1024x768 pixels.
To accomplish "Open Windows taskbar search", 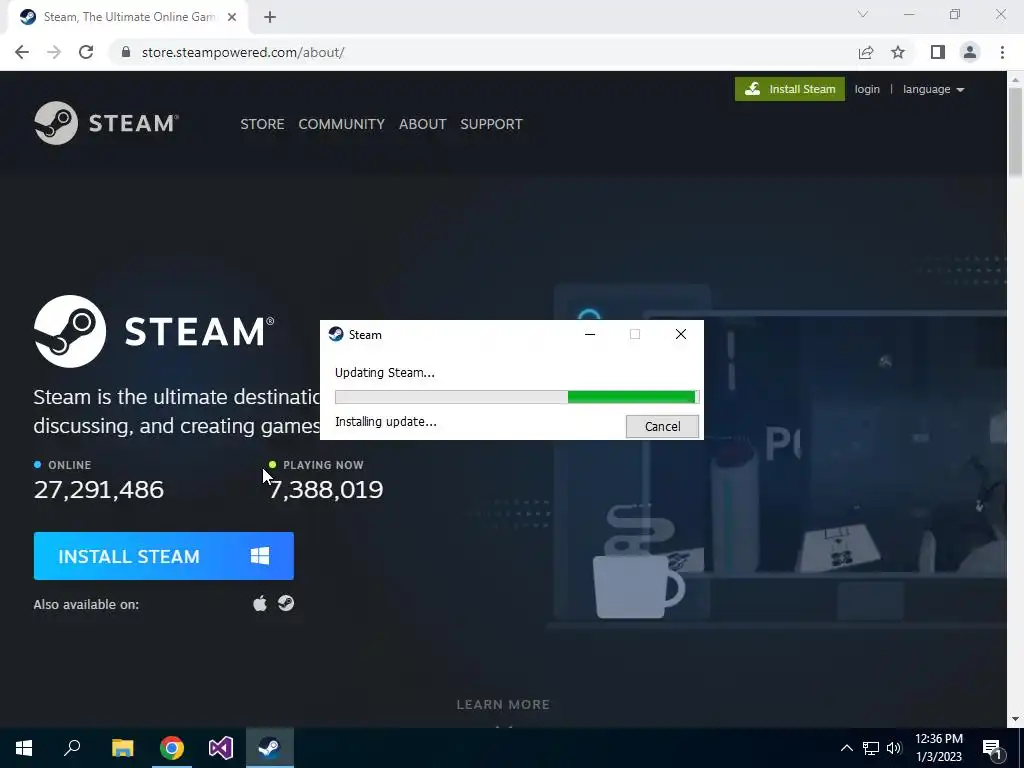I will coord(72,748).
